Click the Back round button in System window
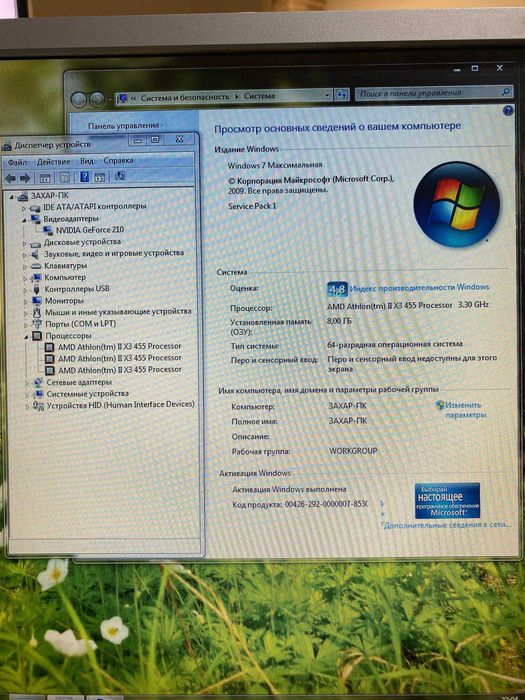 pos(79,100)
